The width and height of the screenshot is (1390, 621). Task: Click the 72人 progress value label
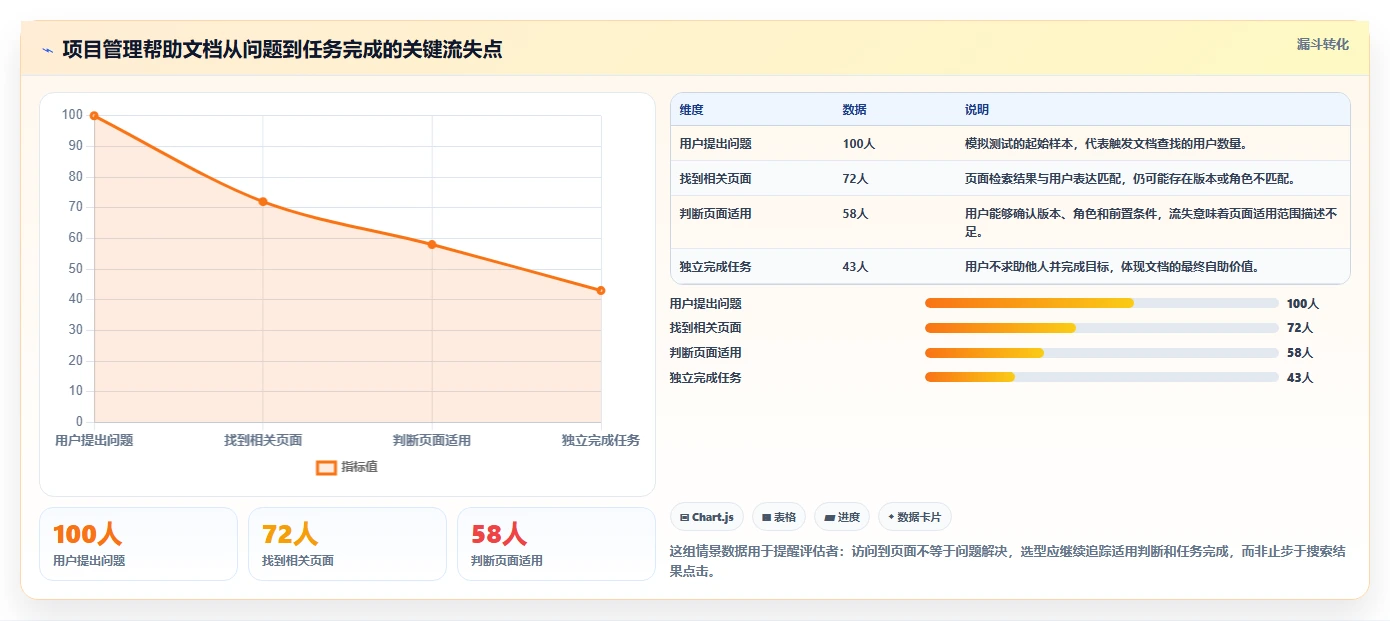click(1300, 328)
